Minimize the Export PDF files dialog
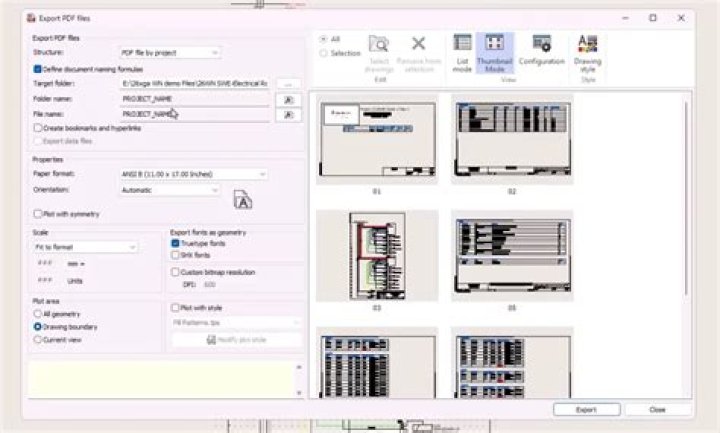720x433 pixels. coord(625,18)
